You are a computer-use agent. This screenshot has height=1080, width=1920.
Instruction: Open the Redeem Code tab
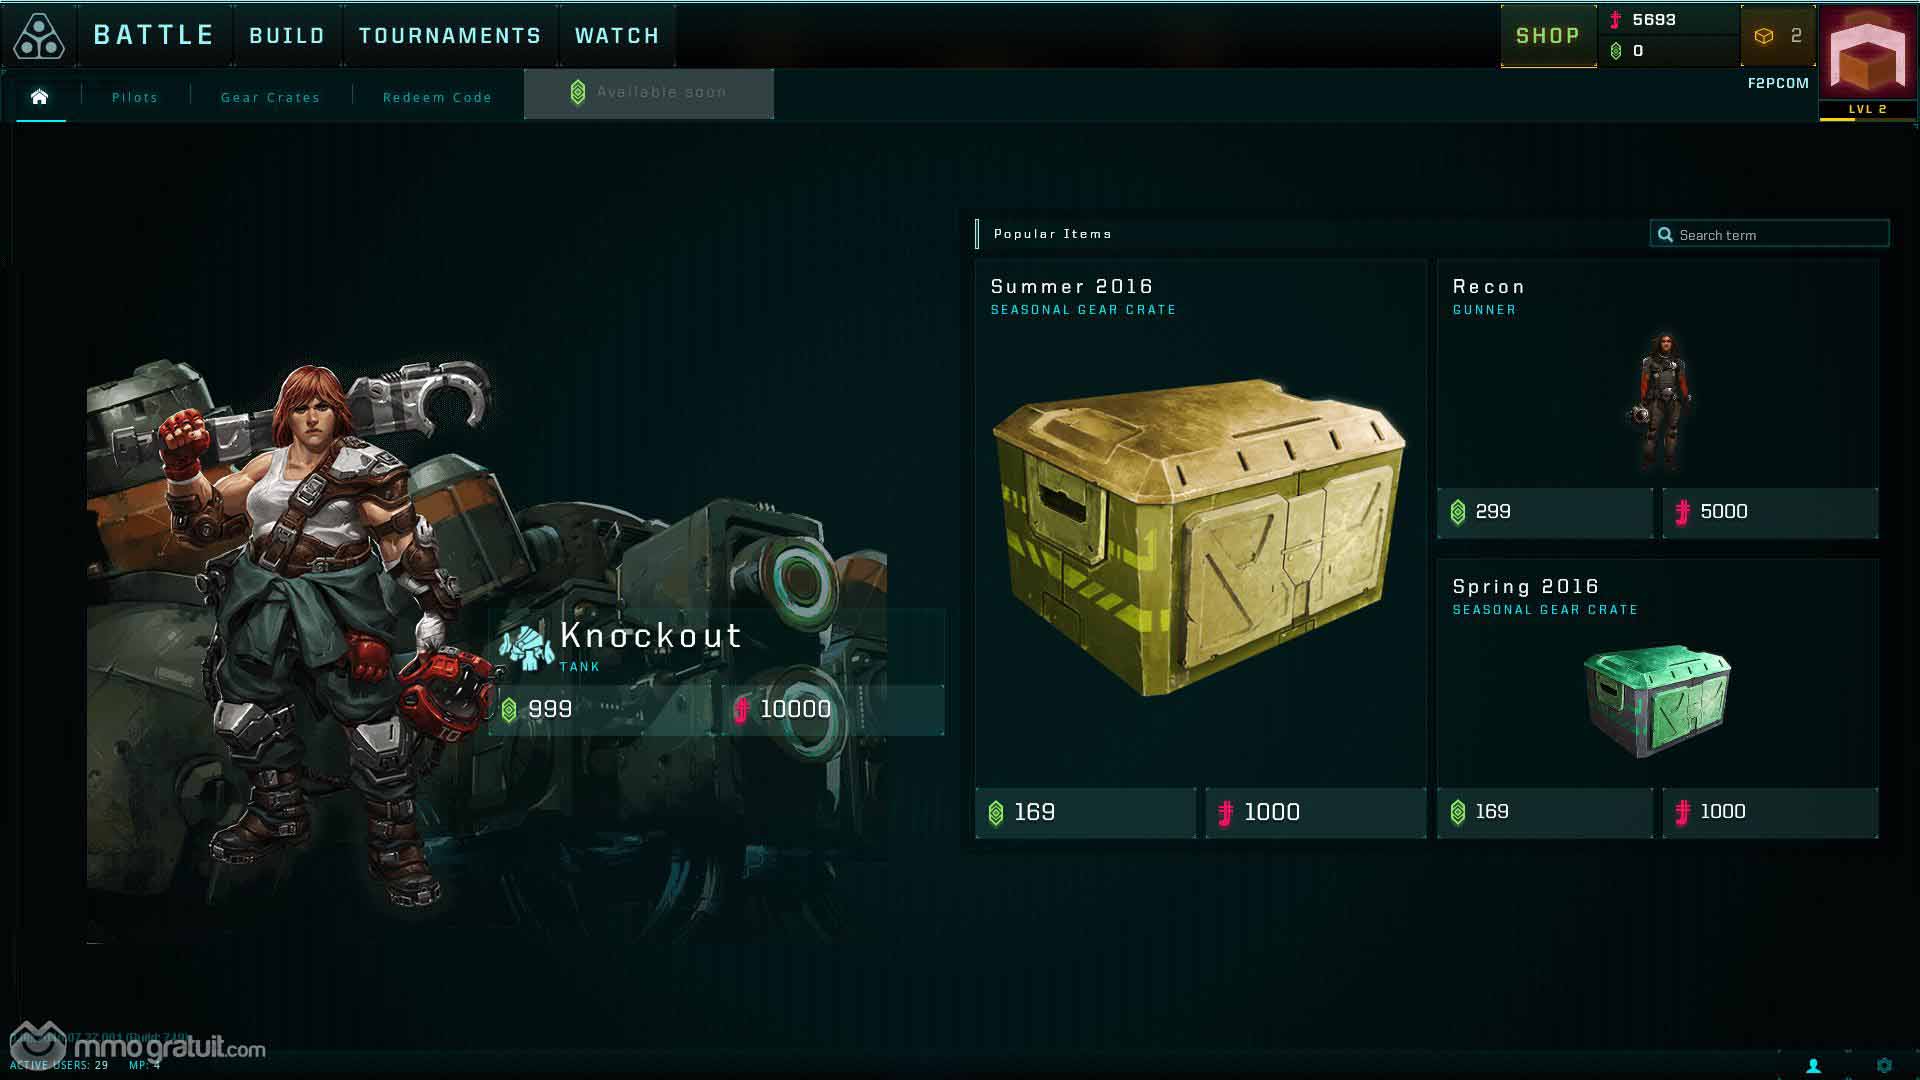[x=437, y=97]
